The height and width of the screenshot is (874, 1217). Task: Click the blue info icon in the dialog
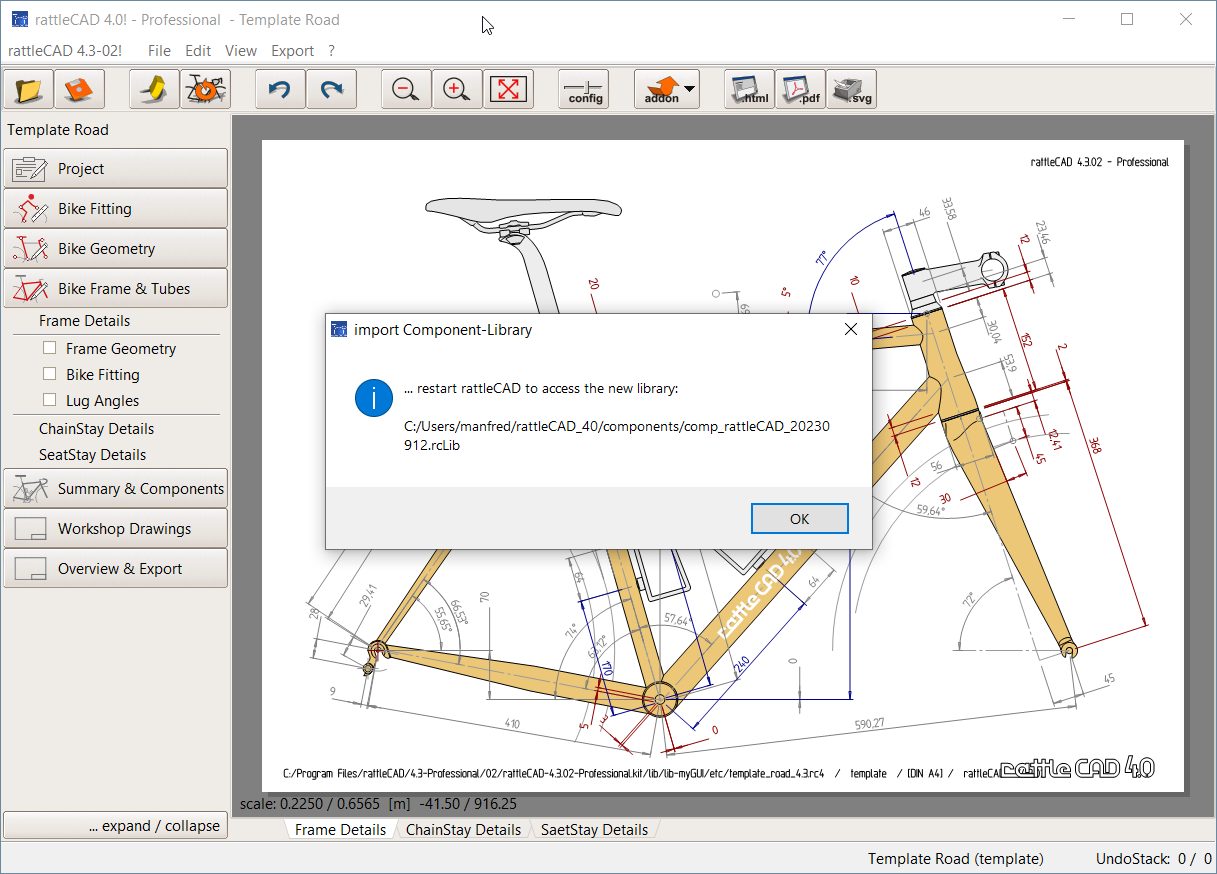coord(373,399)
